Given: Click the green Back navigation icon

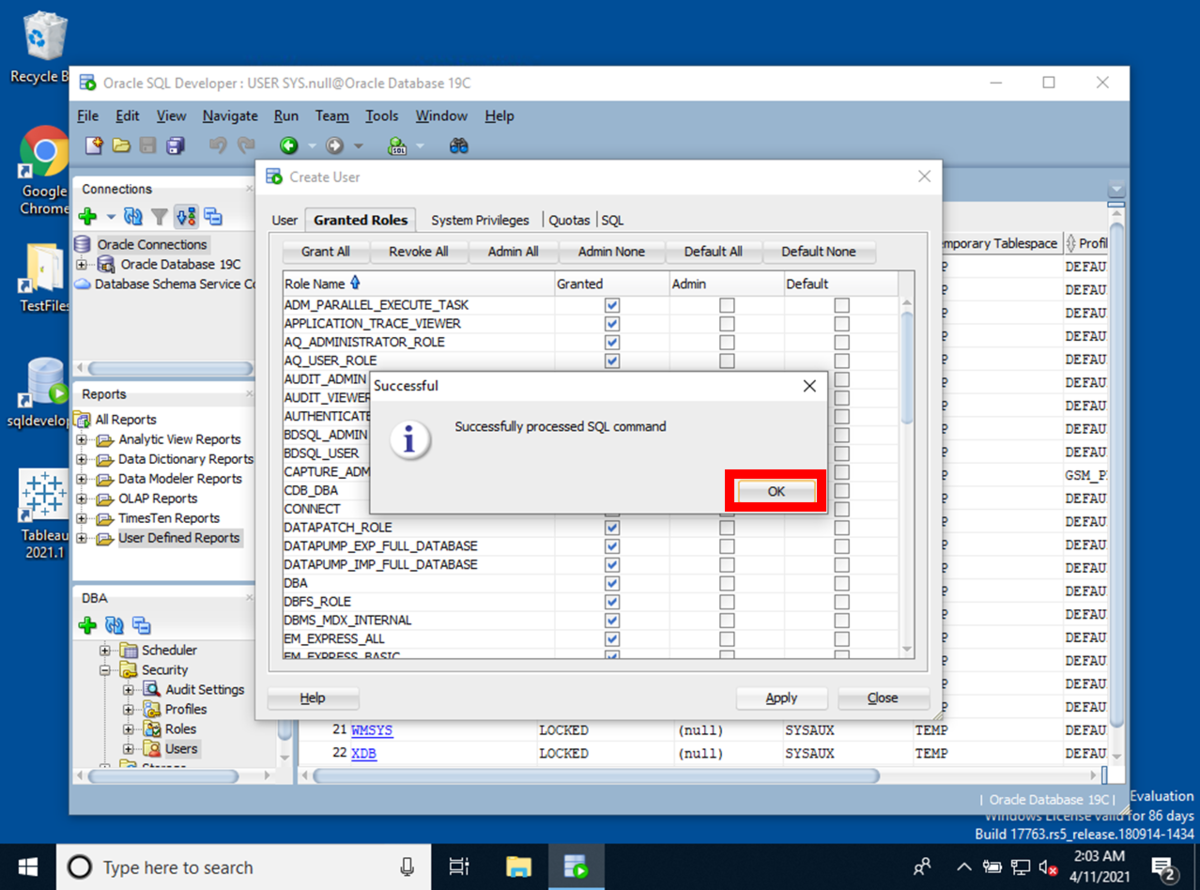Looking at the screenshot, I should [x=289, y=146].
